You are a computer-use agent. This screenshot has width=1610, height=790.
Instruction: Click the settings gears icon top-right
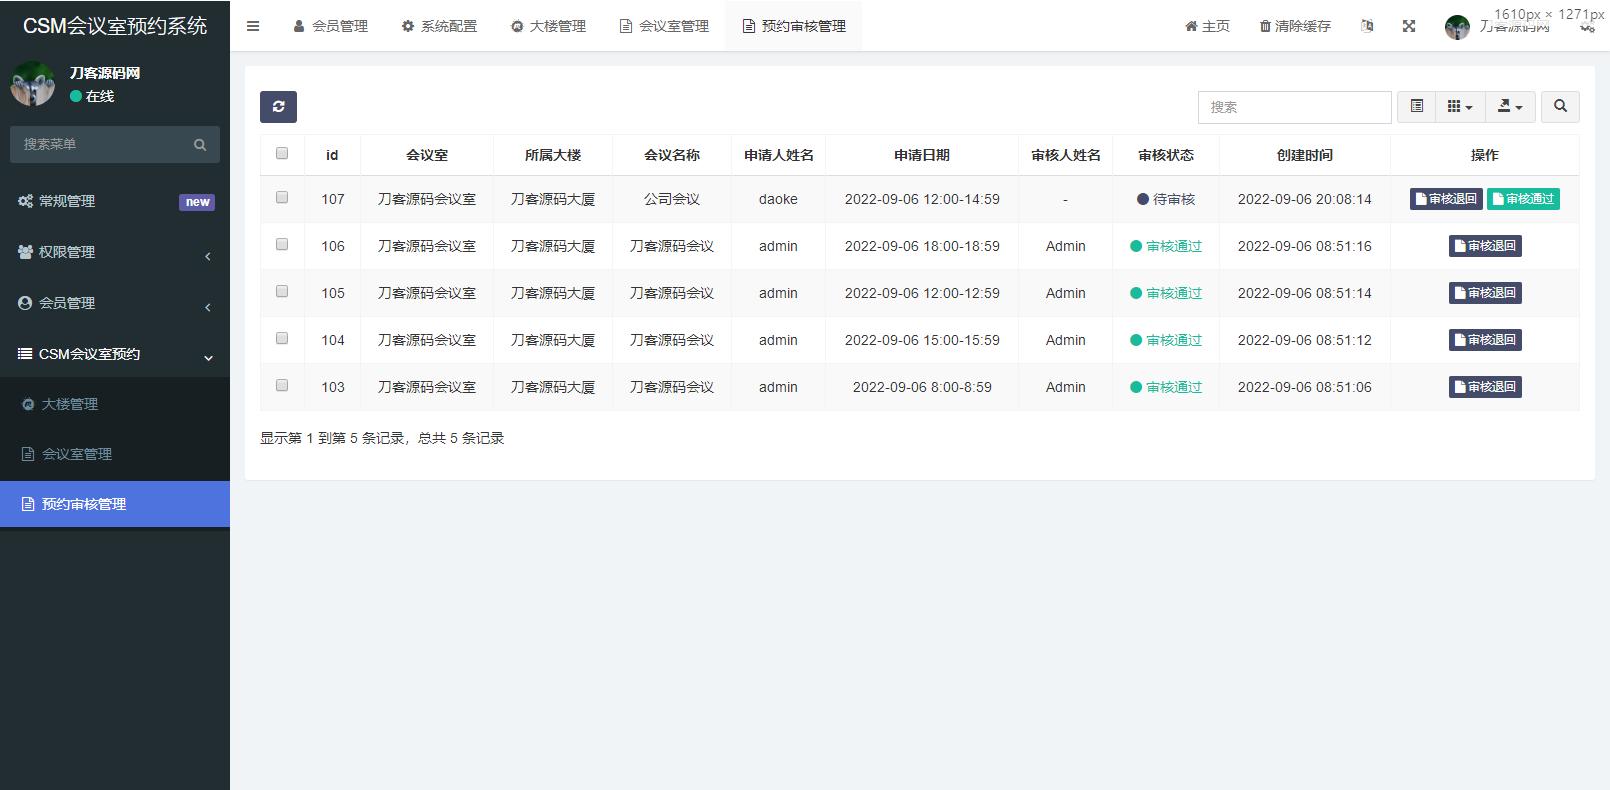coord(1587,28)
